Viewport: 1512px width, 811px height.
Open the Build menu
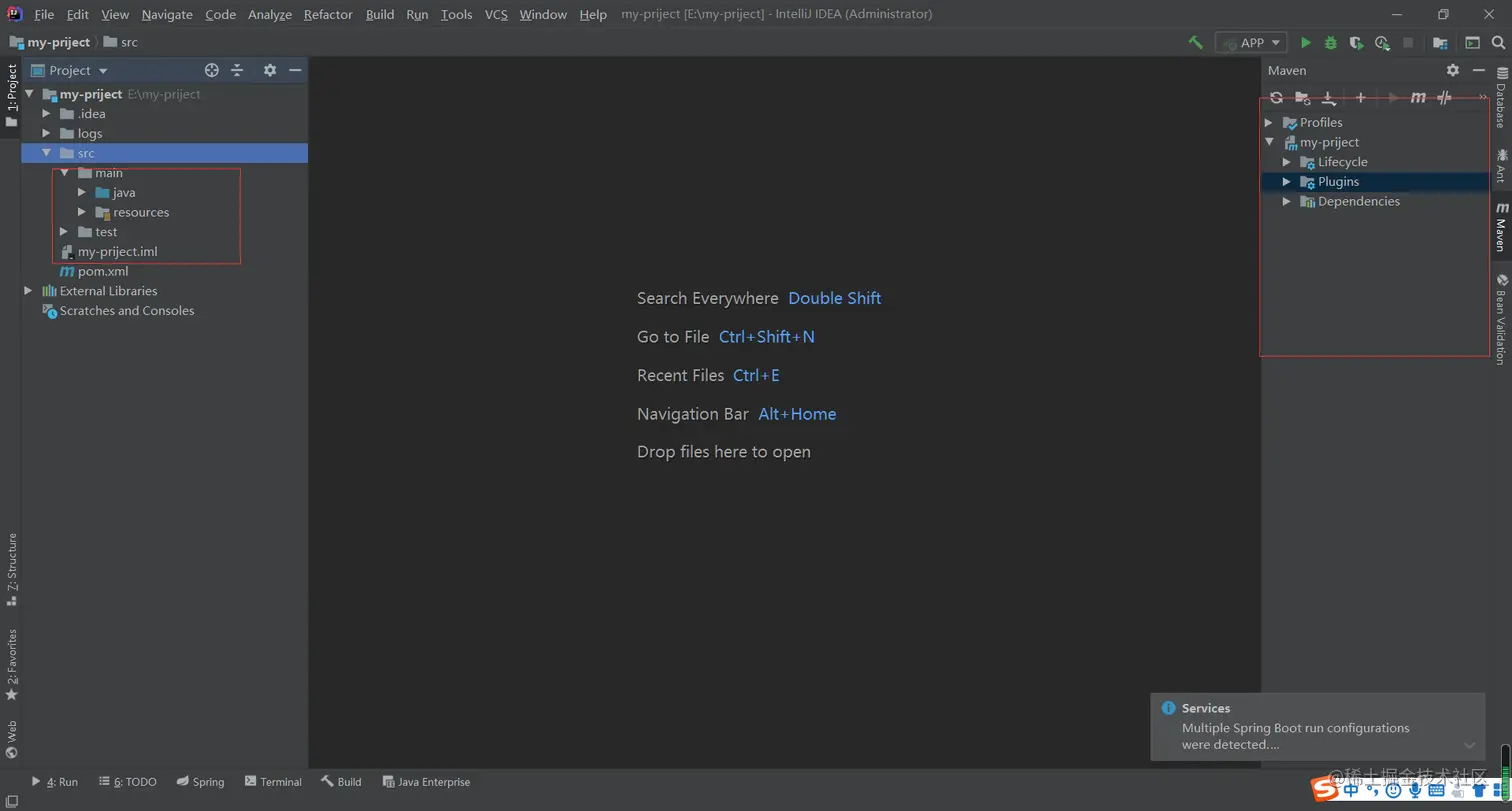coord(380,14)
